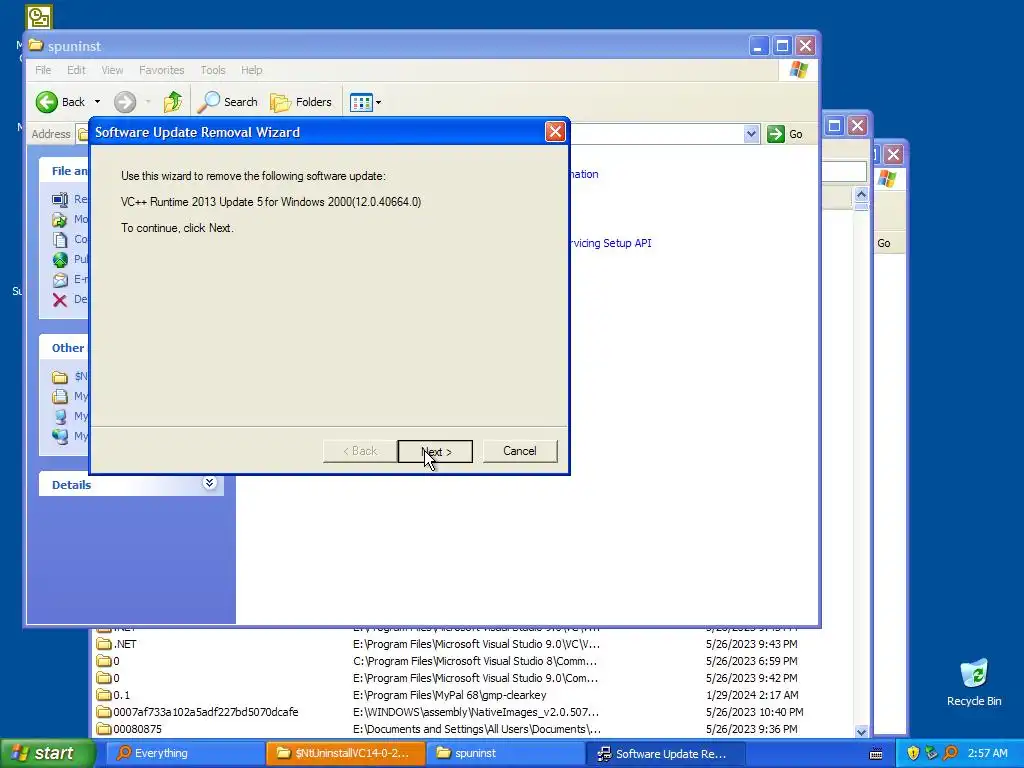The image size is (1024, 768).
Task: Open the Tools menu
Action: pyautogui.click(x=213, y=70)
